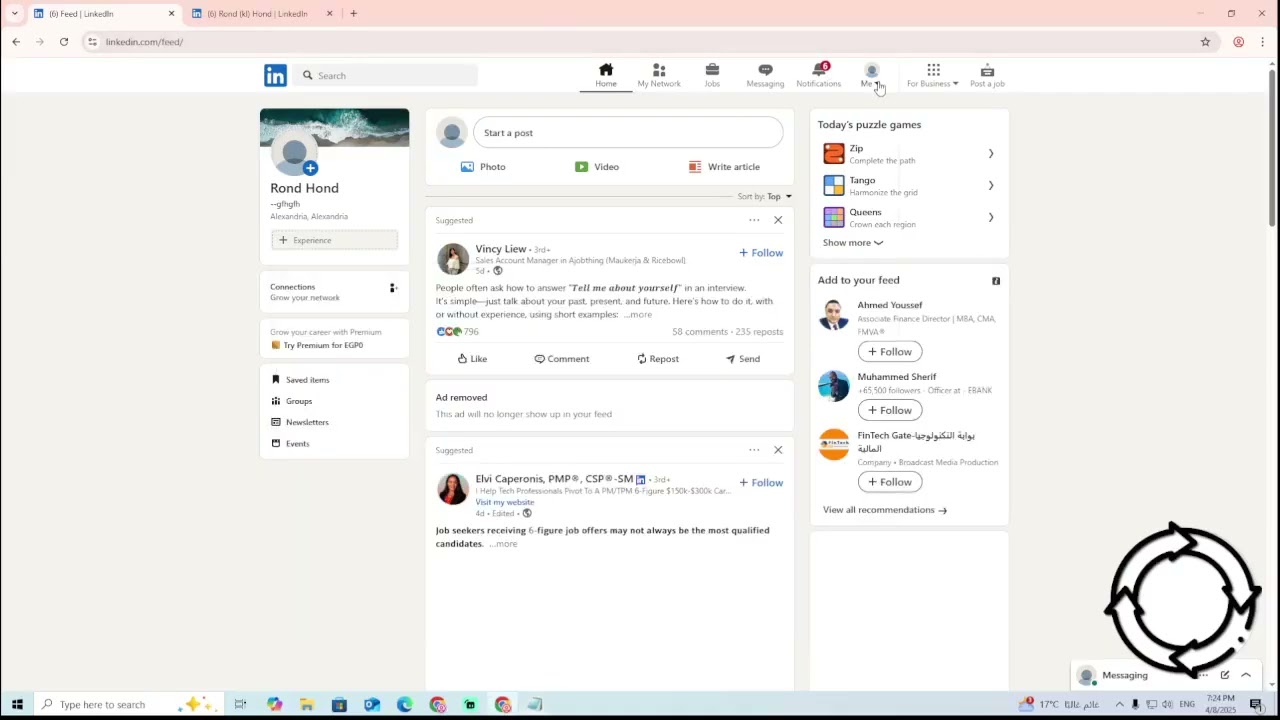1280x720 pixels.
Task: Open the 235 reposts link
Action: coord(759,332)
